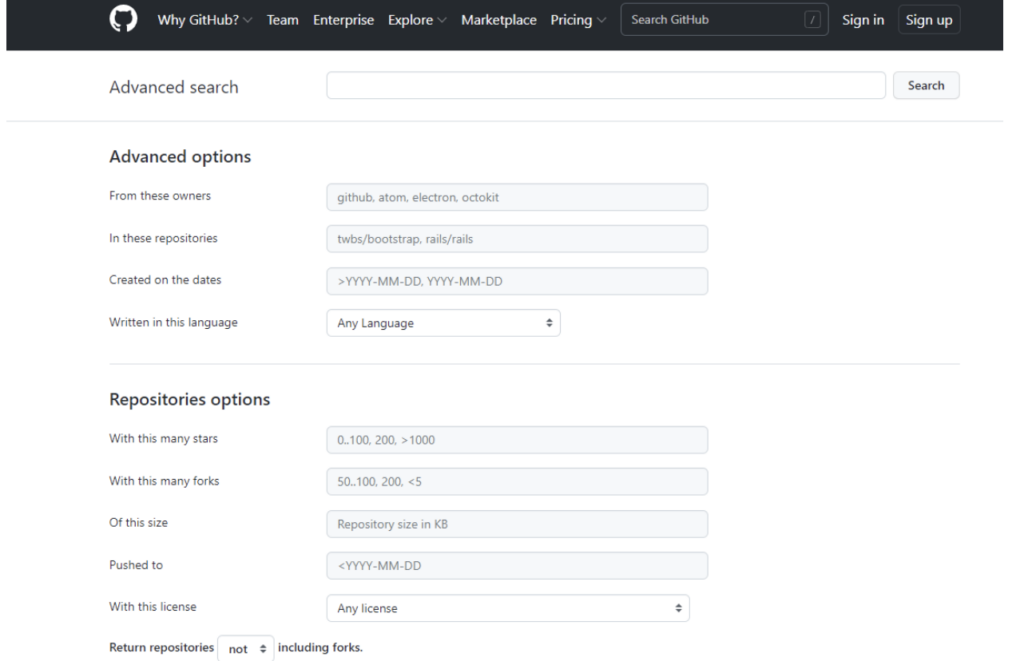Click the 'Advanced search' title text
The height and width of the screenshot is (661, 1024).
[x=174, y=88]
